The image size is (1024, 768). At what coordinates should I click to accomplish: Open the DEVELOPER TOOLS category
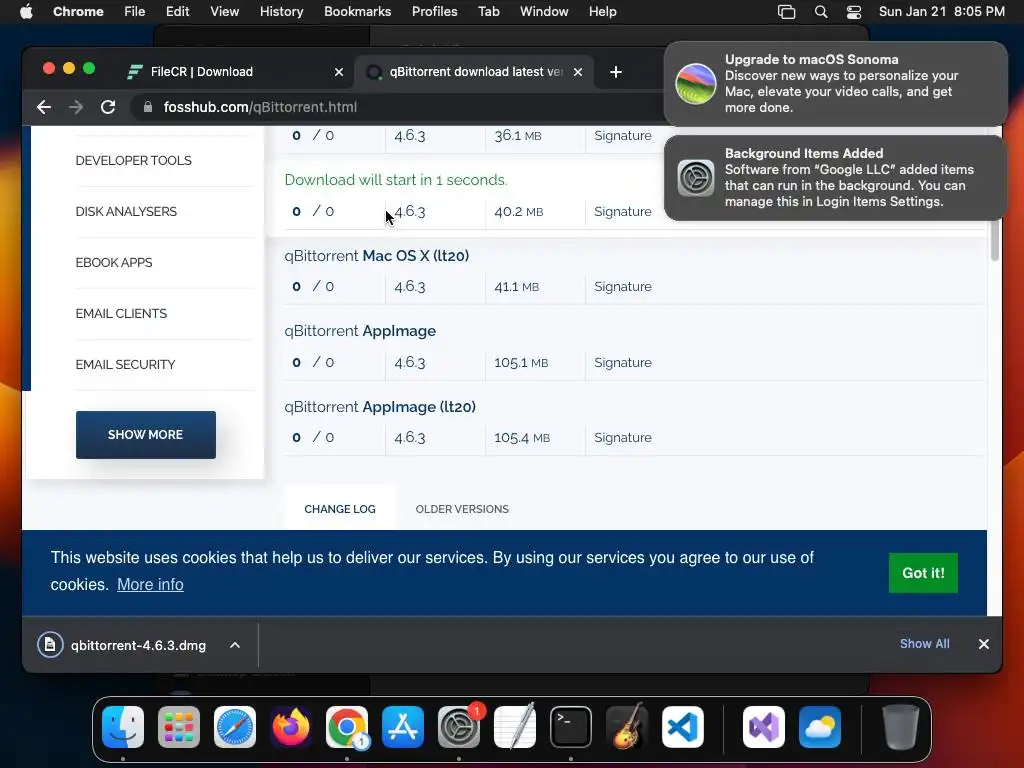[133, 161]
